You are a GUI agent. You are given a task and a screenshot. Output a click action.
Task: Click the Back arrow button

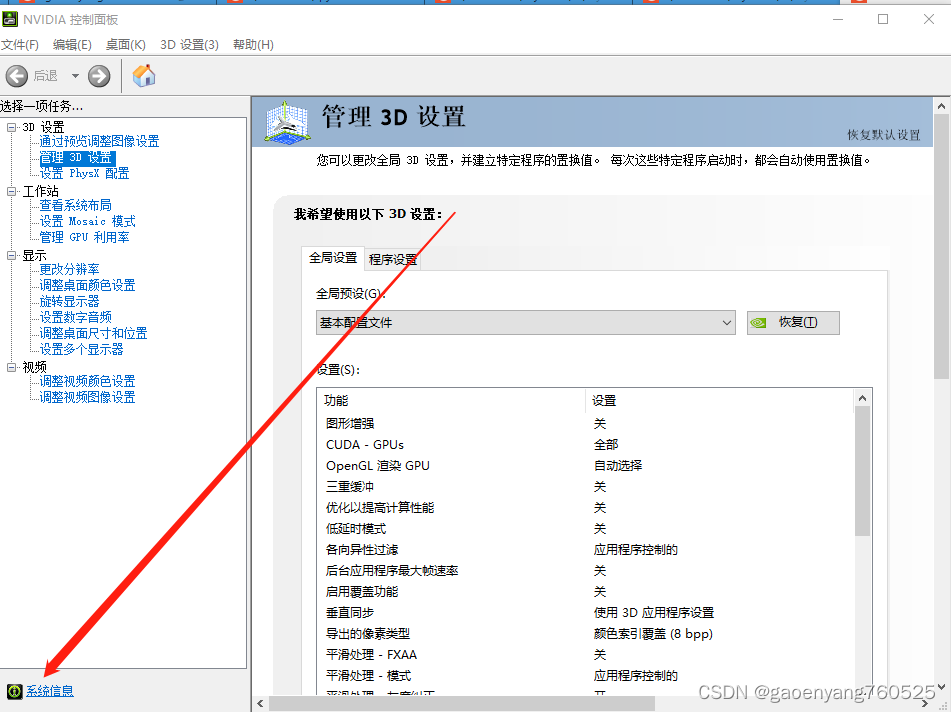click(x=17, y=76)
